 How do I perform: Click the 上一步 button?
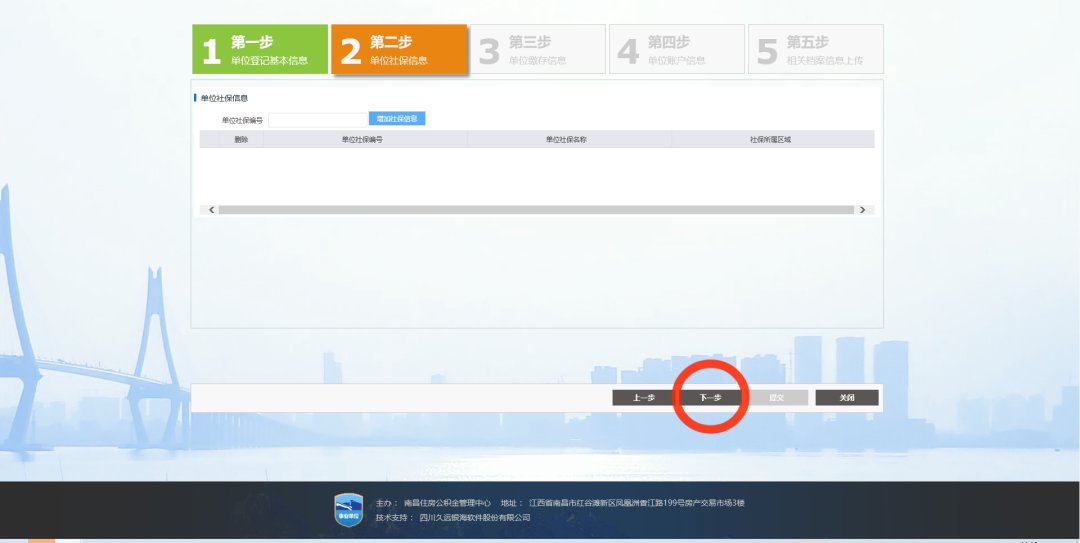643,398
